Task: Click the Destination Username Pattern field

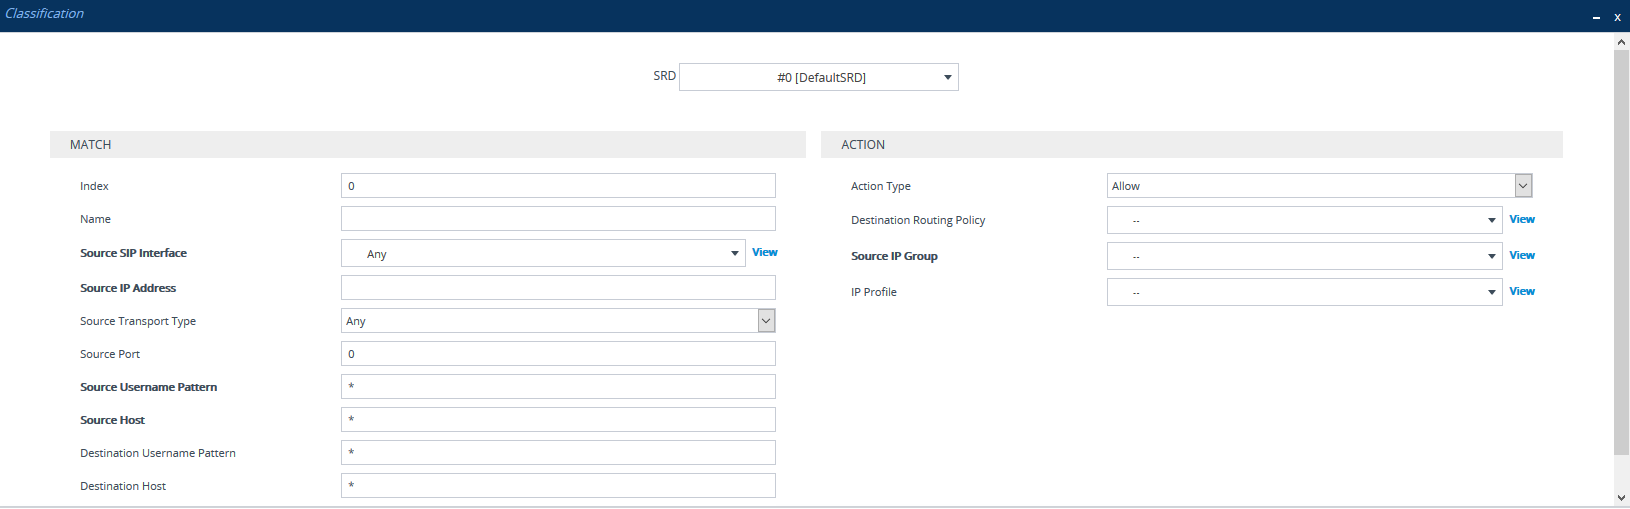Action: (557, 453)
